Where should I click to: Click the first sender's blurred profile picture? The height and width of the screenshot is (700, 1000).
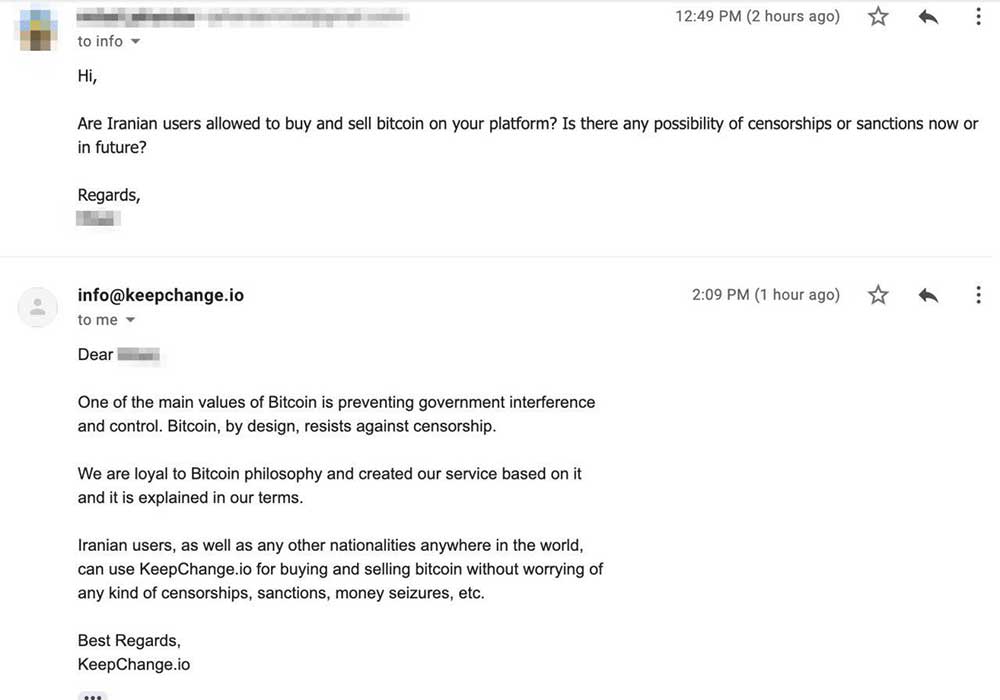click(x=38, y=26)
